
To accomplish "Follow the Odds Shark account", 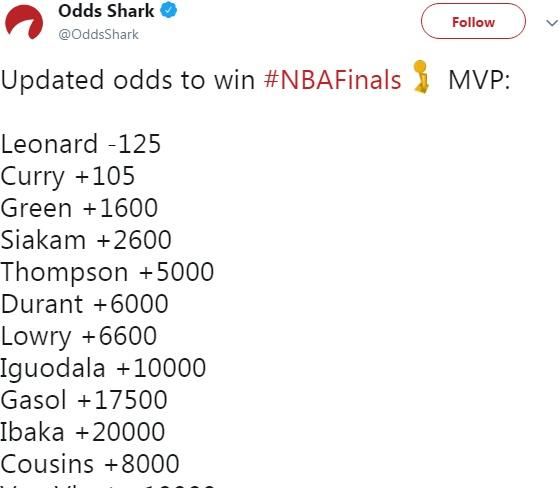I will tap(473, 21).
